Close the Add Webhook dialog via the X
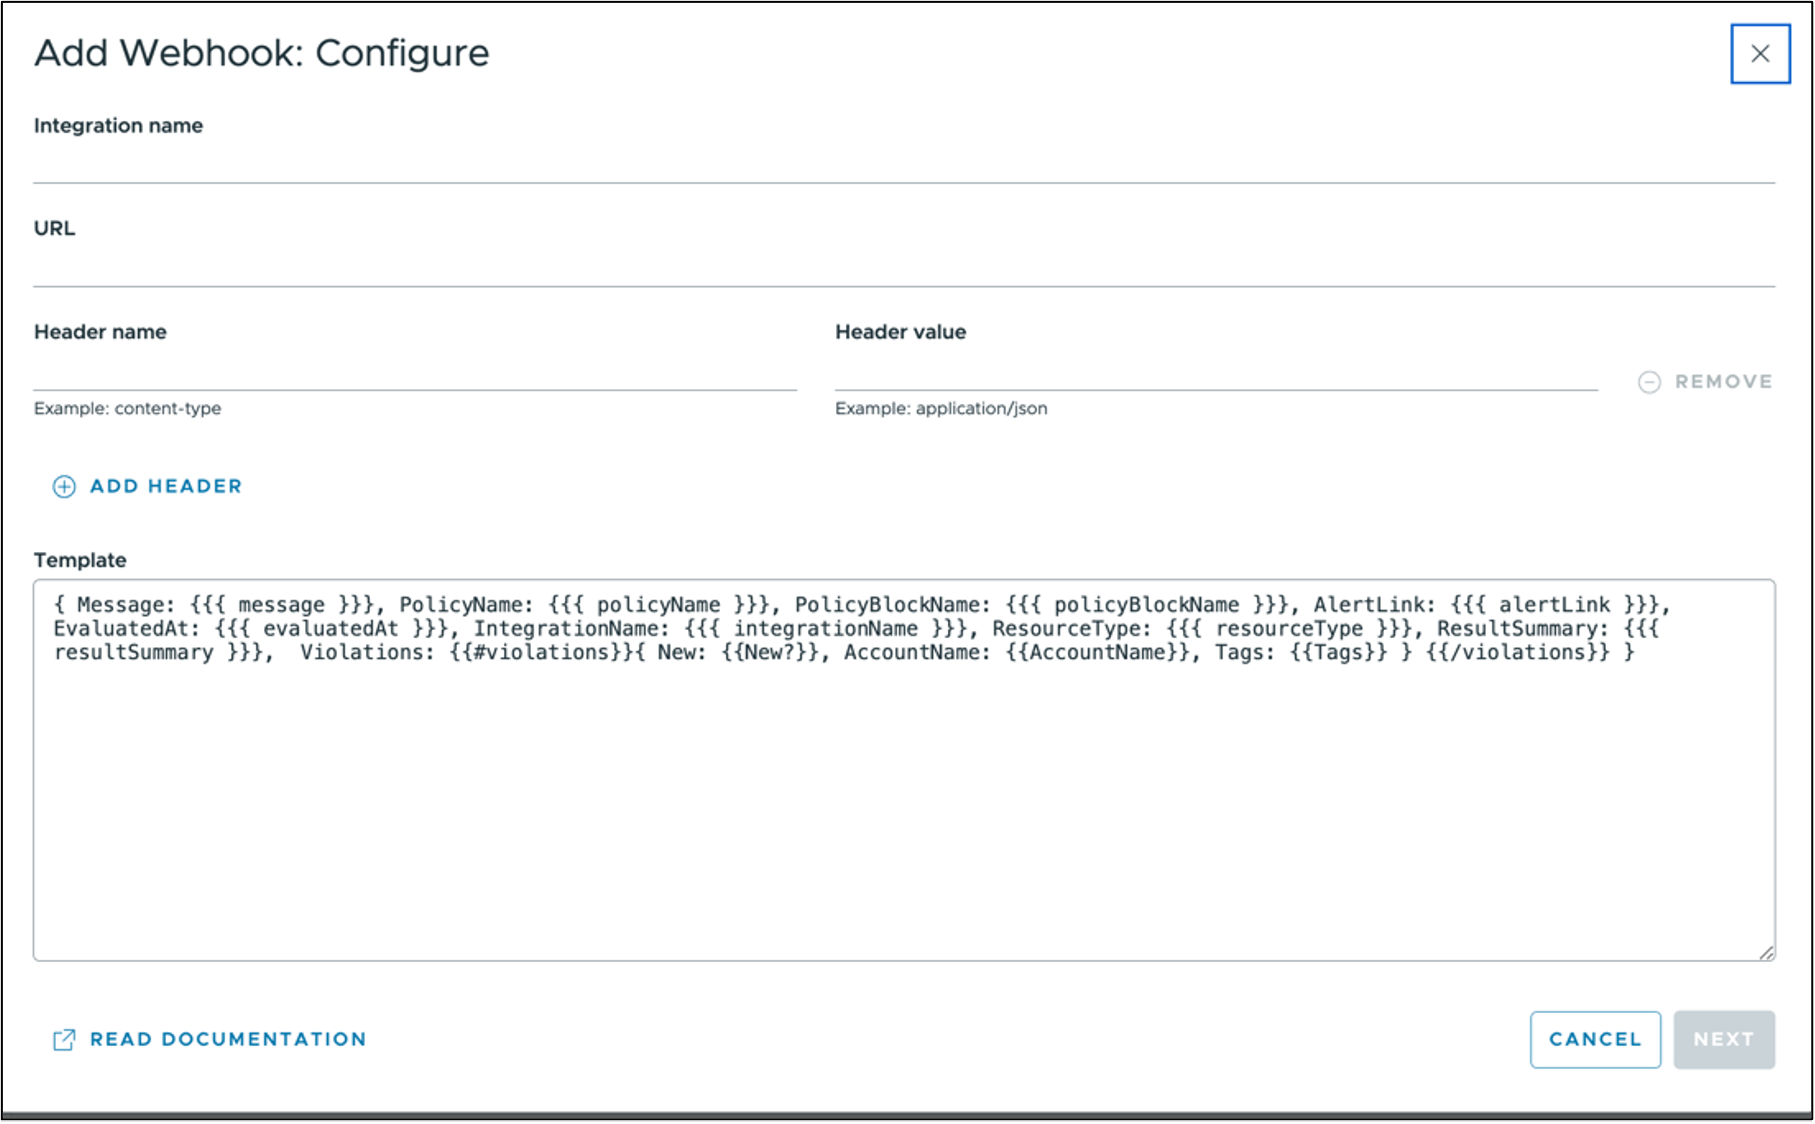This screenshot has height=1124, width=1815. [1759, 54]
